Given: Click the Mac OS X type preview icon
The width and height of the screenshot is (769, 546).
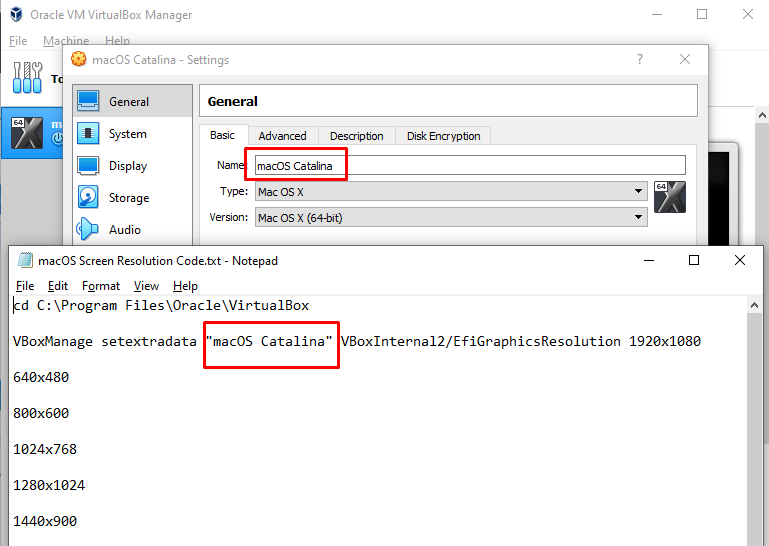Looking at the screenshot, I should pyautogui.click(x=670, y=197).
